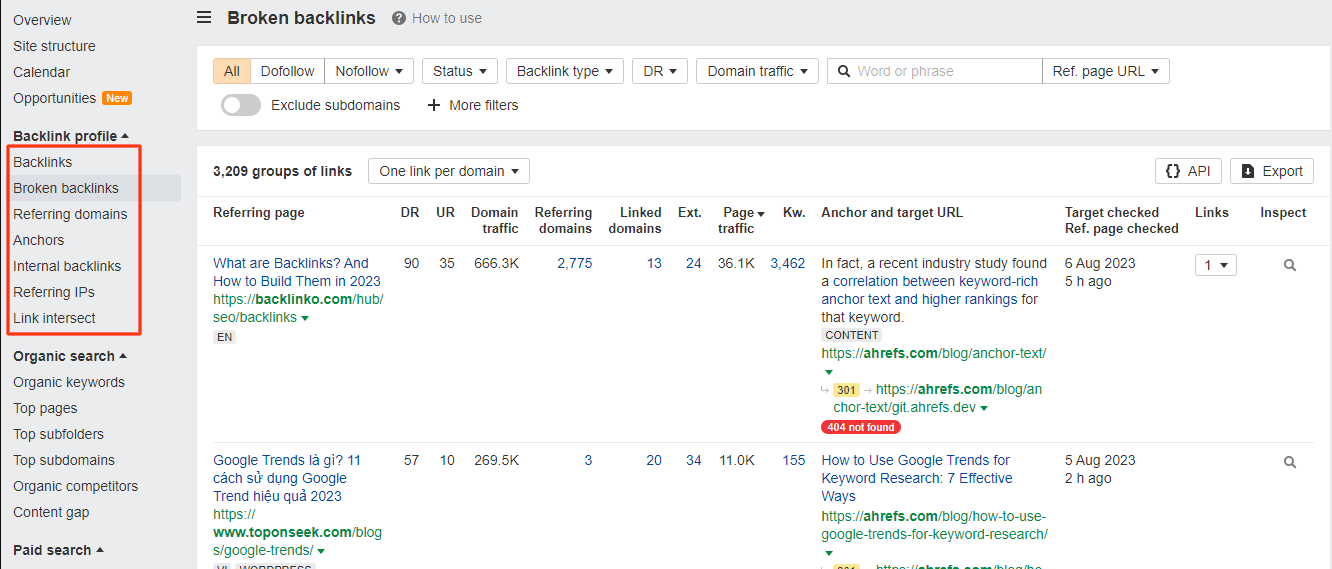1332x569 pixels.
Task: Open Top subfolders report
Action: (58, 434)
